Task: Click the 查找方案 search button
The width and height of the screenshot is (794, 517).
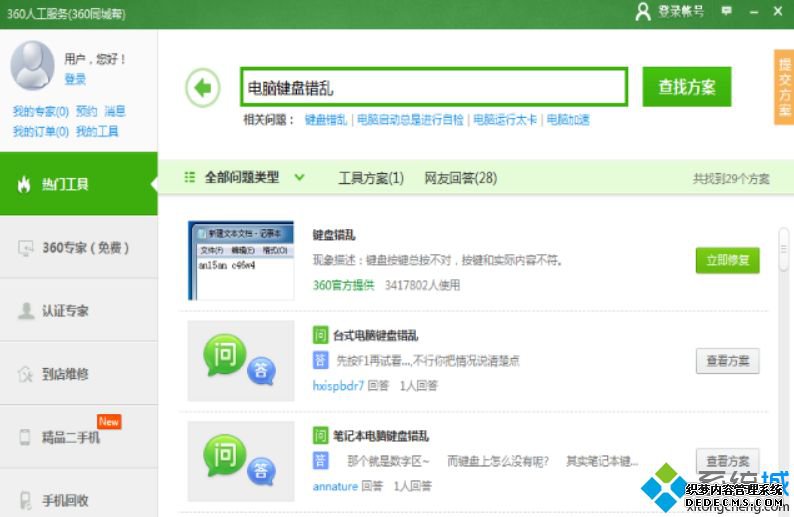Action: (x=687, y=87)
